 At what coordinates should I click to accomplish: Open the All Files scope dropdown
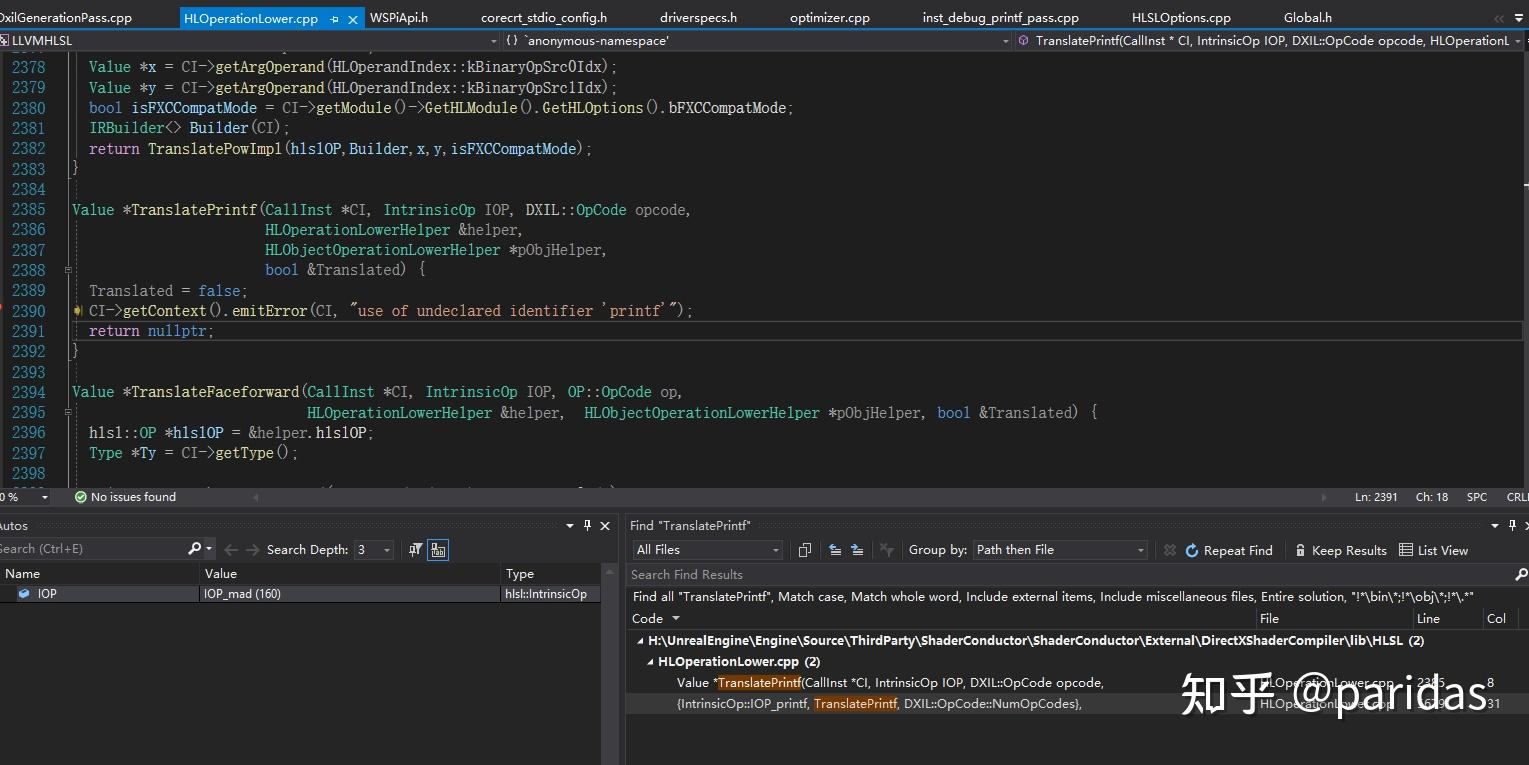tap(708, 550)
